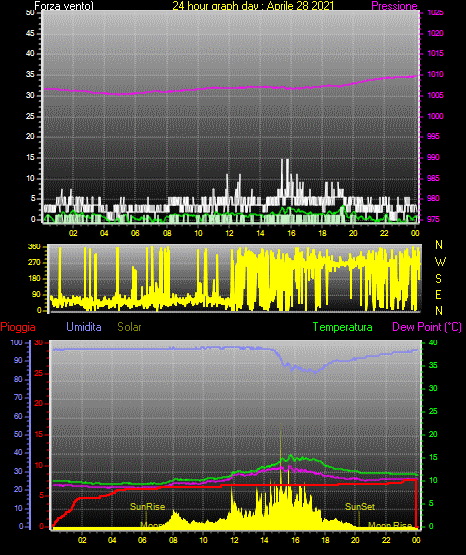The image size is (466, 555).
Task: Click hour 22 on the wind chart time axis
Action: [384, 233]
